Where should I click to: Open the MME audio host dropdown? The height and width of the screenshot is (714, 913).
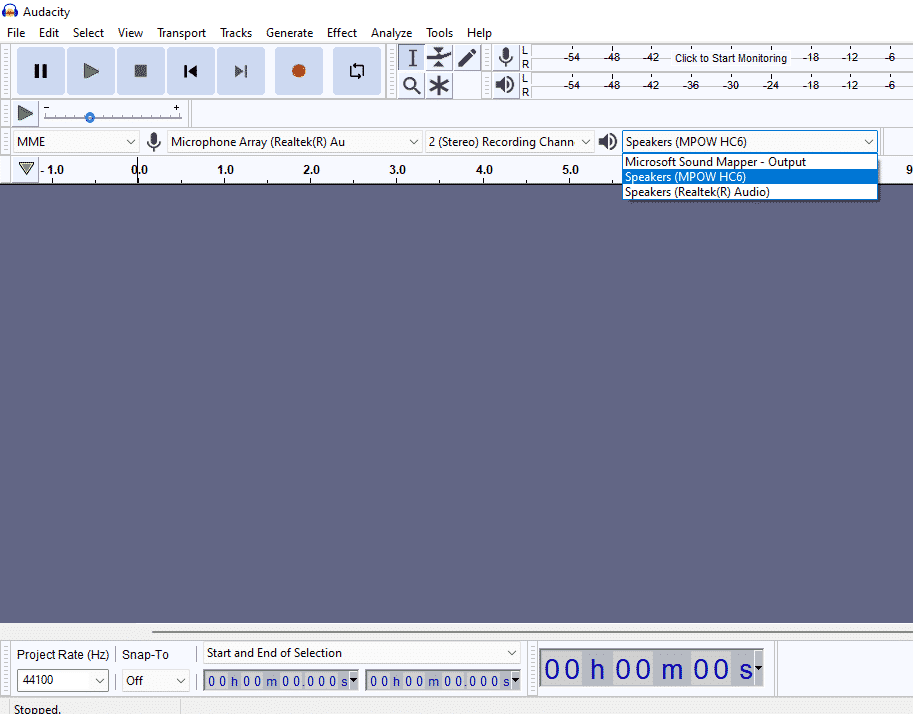76,142
